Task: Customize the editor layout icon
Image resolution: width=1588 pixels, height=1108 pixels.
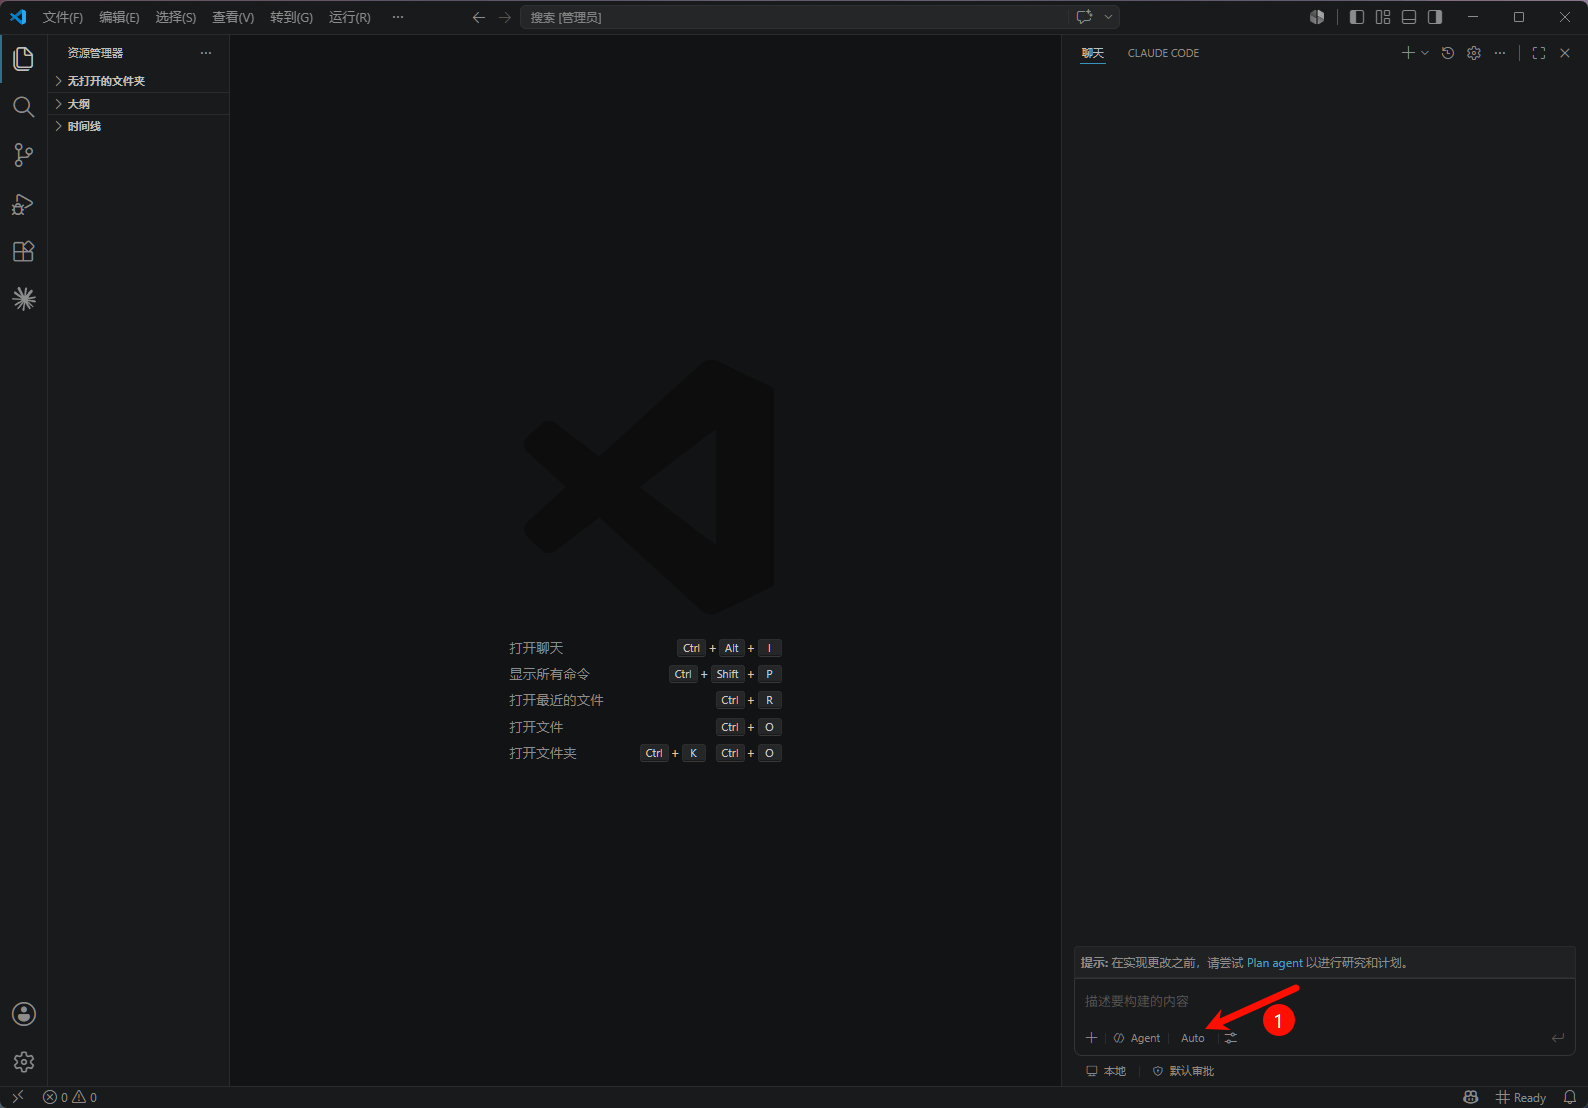Action: click(1383, 17)
